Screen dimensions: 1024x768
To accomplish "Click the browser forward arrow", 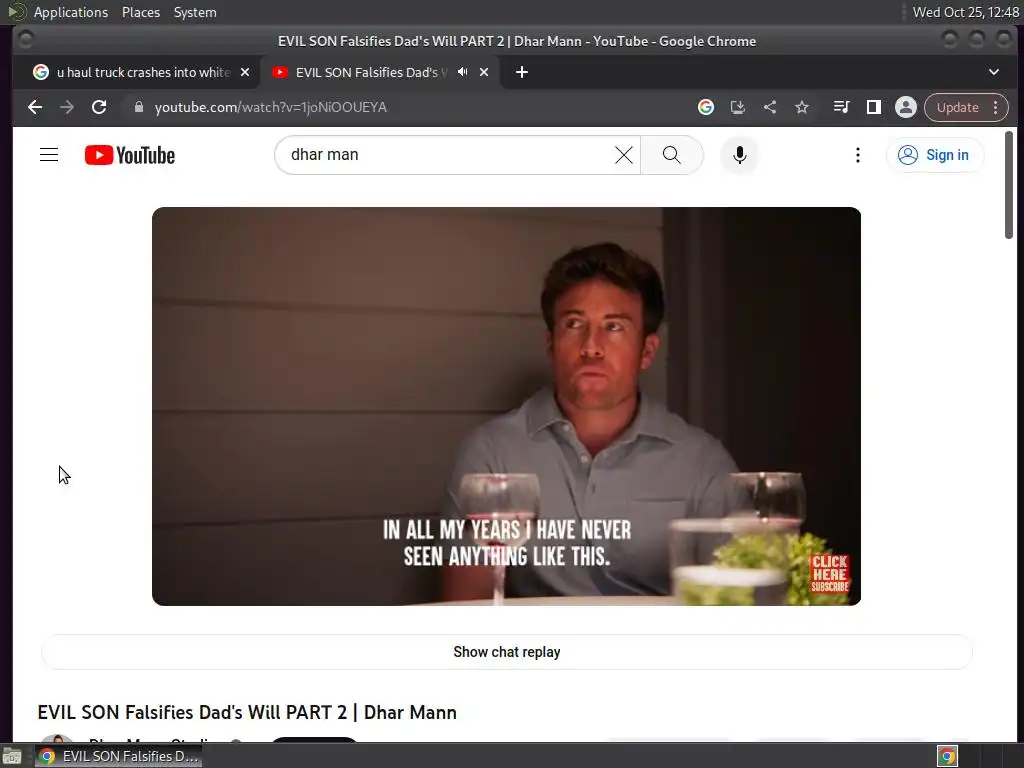I will [x=67, y=107].
